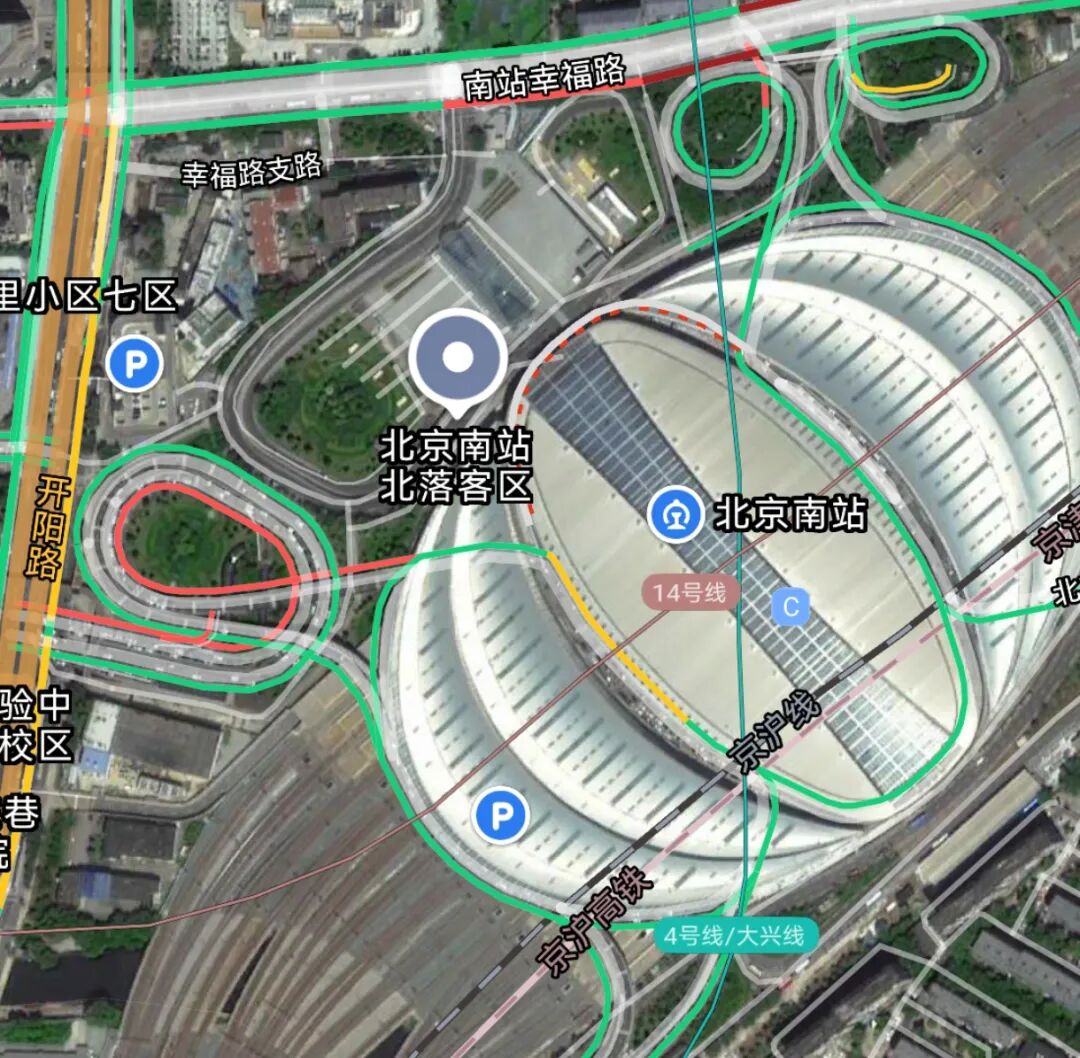
Task: Click the 开阳路 road name label
Action: pyautogui.click(x=48, y=526)
